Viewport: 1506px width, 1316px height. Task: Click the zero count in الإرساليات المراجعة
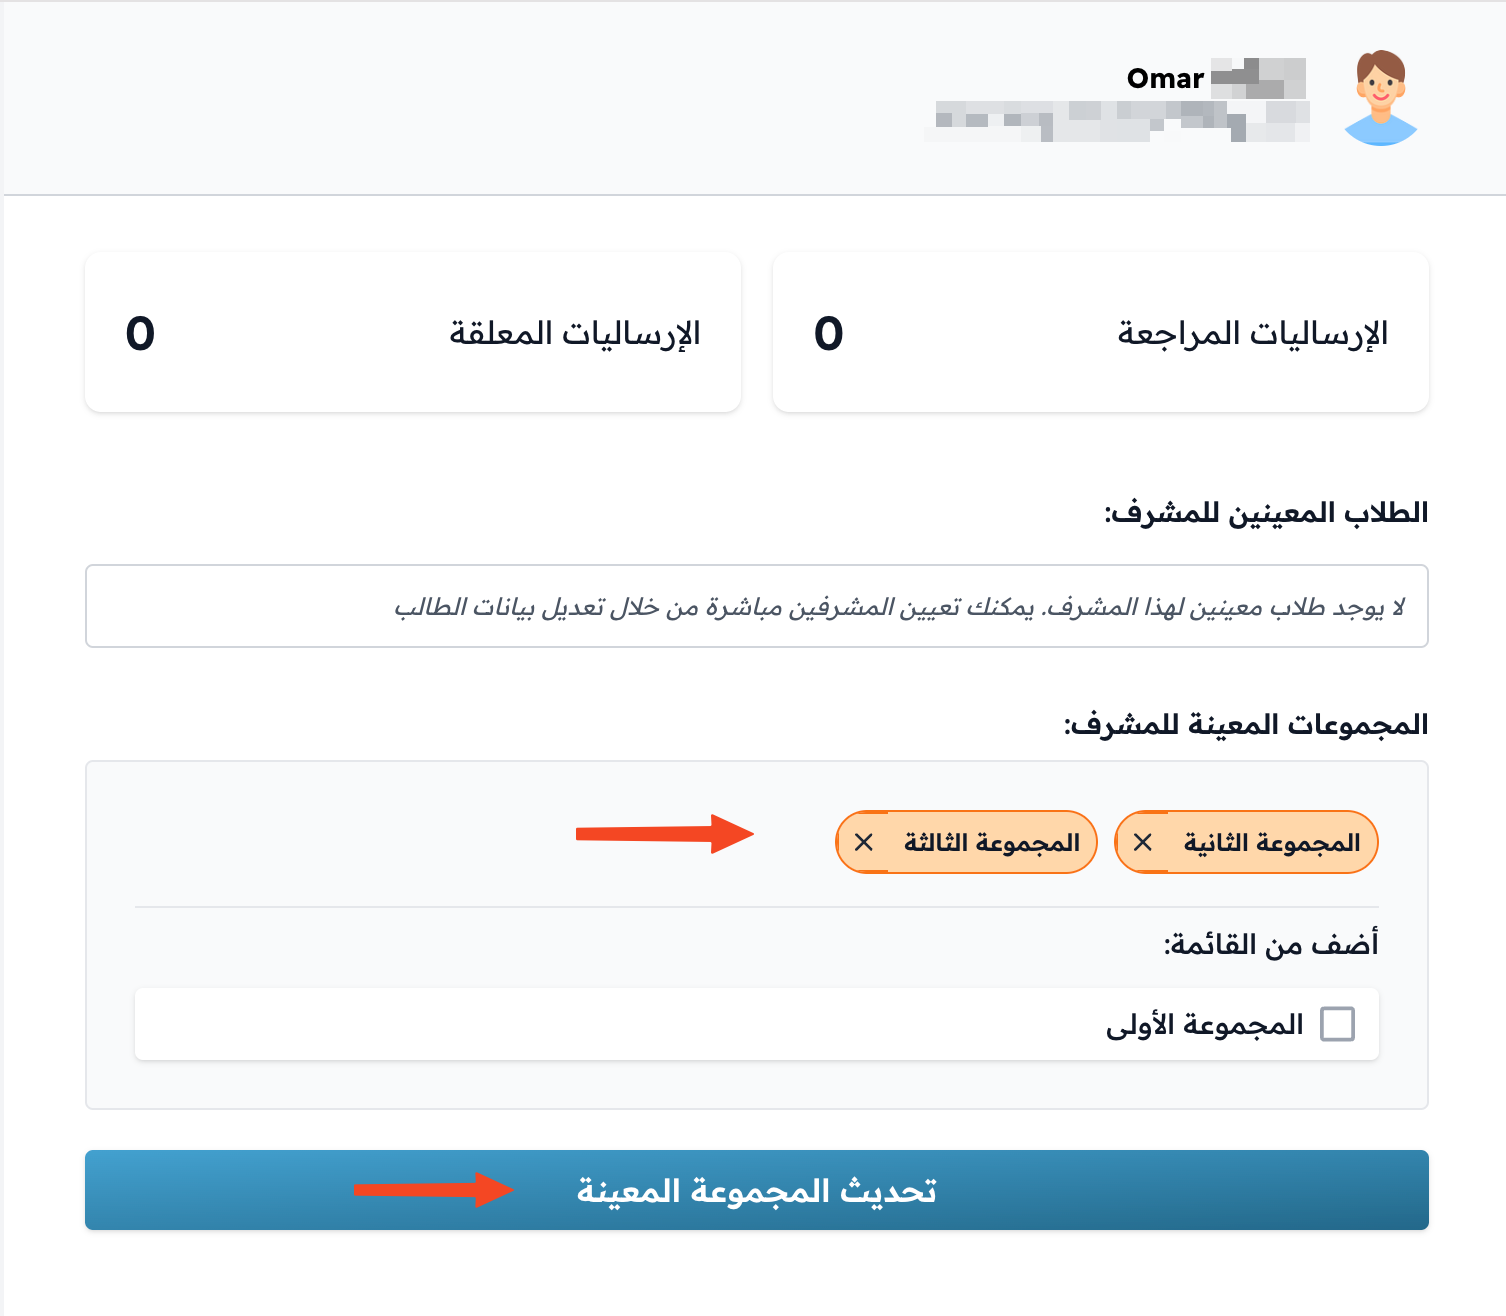[829, 333]
